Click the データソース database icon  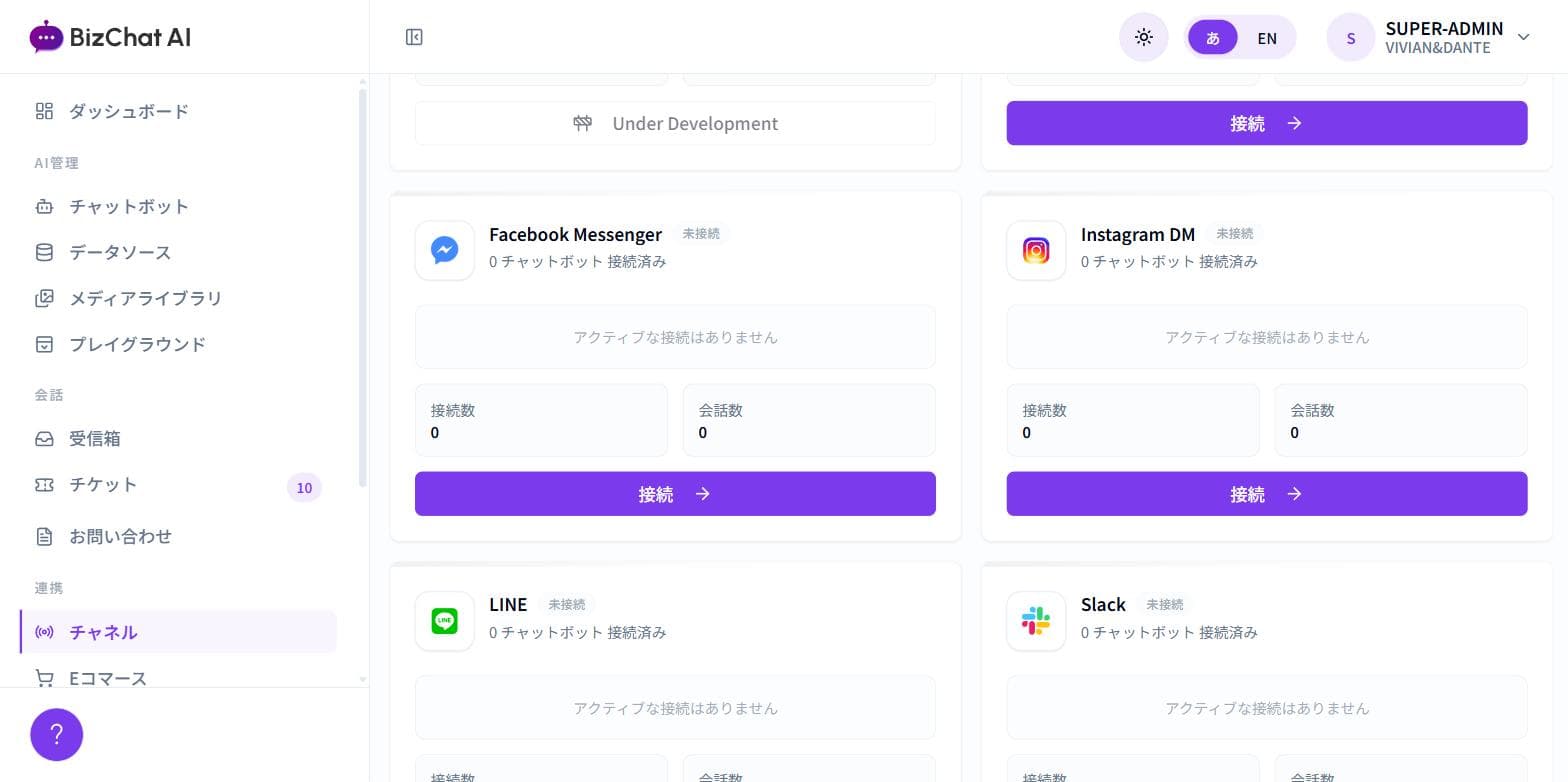(44, 252)
